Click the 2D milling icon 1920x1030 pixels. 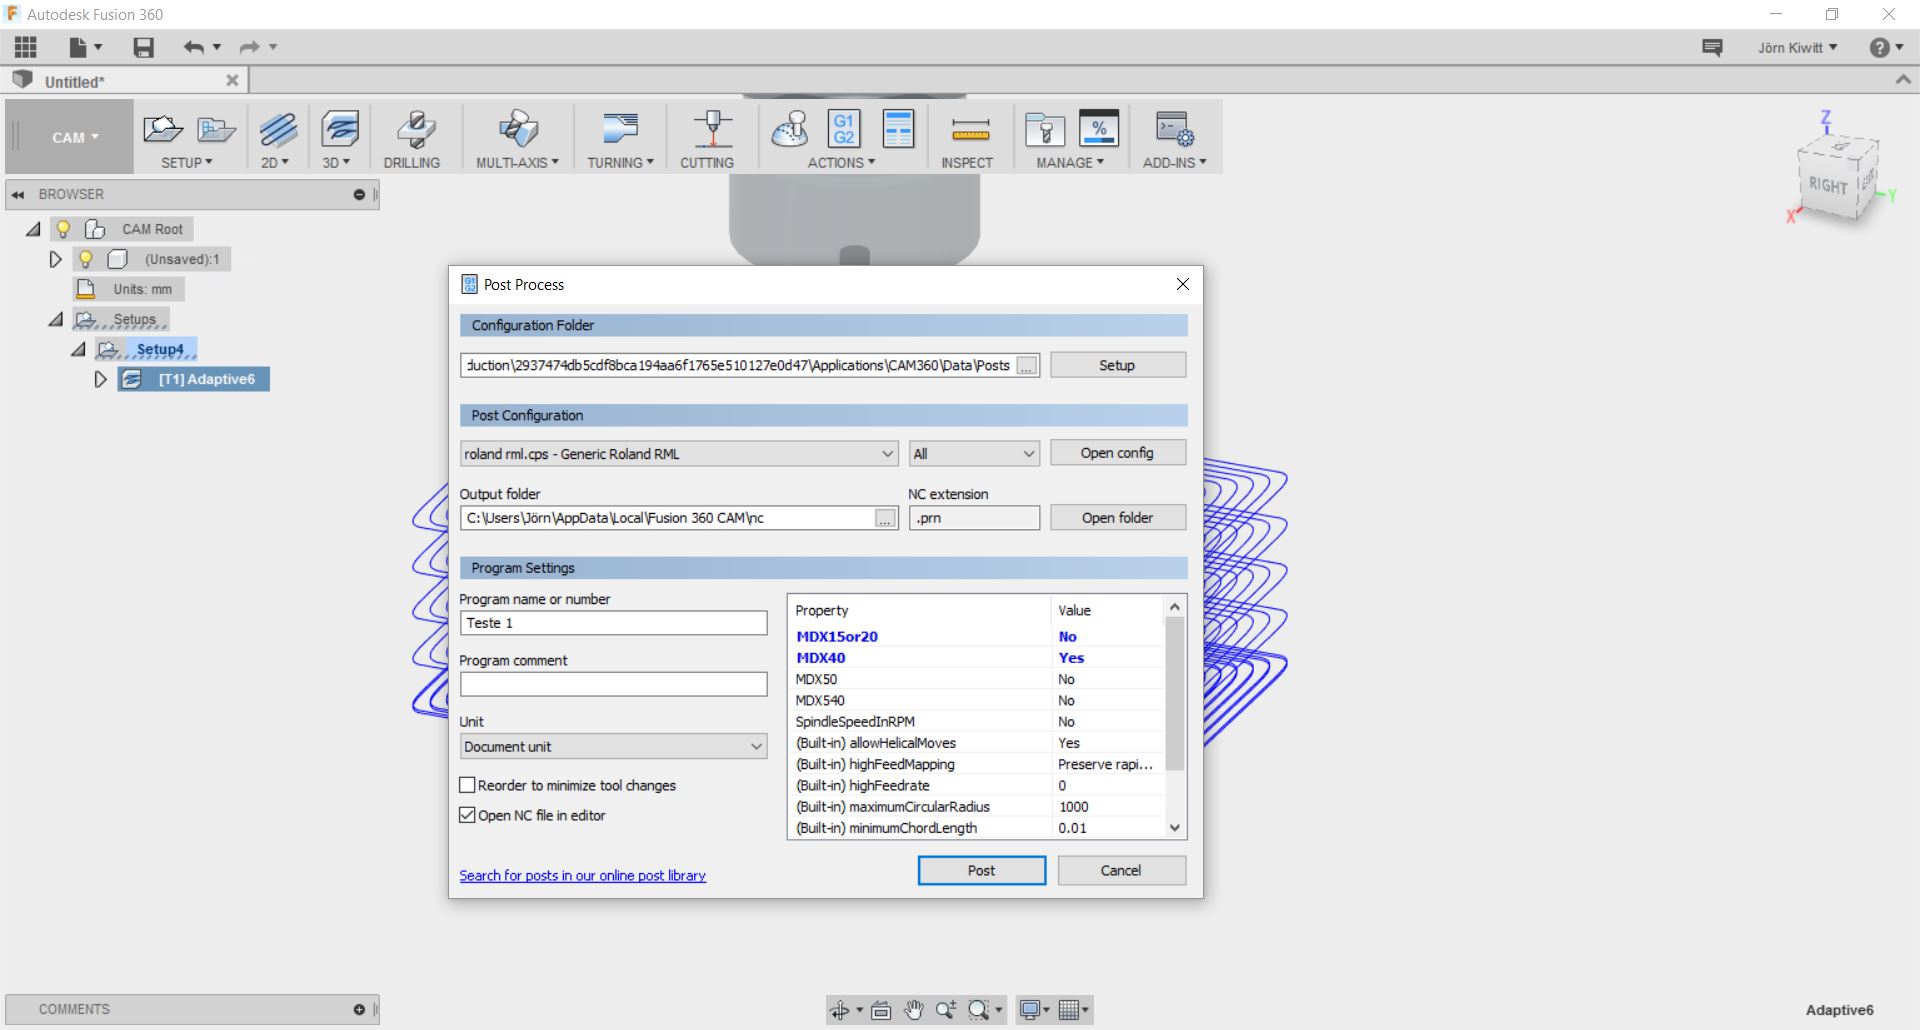[277, 129]
